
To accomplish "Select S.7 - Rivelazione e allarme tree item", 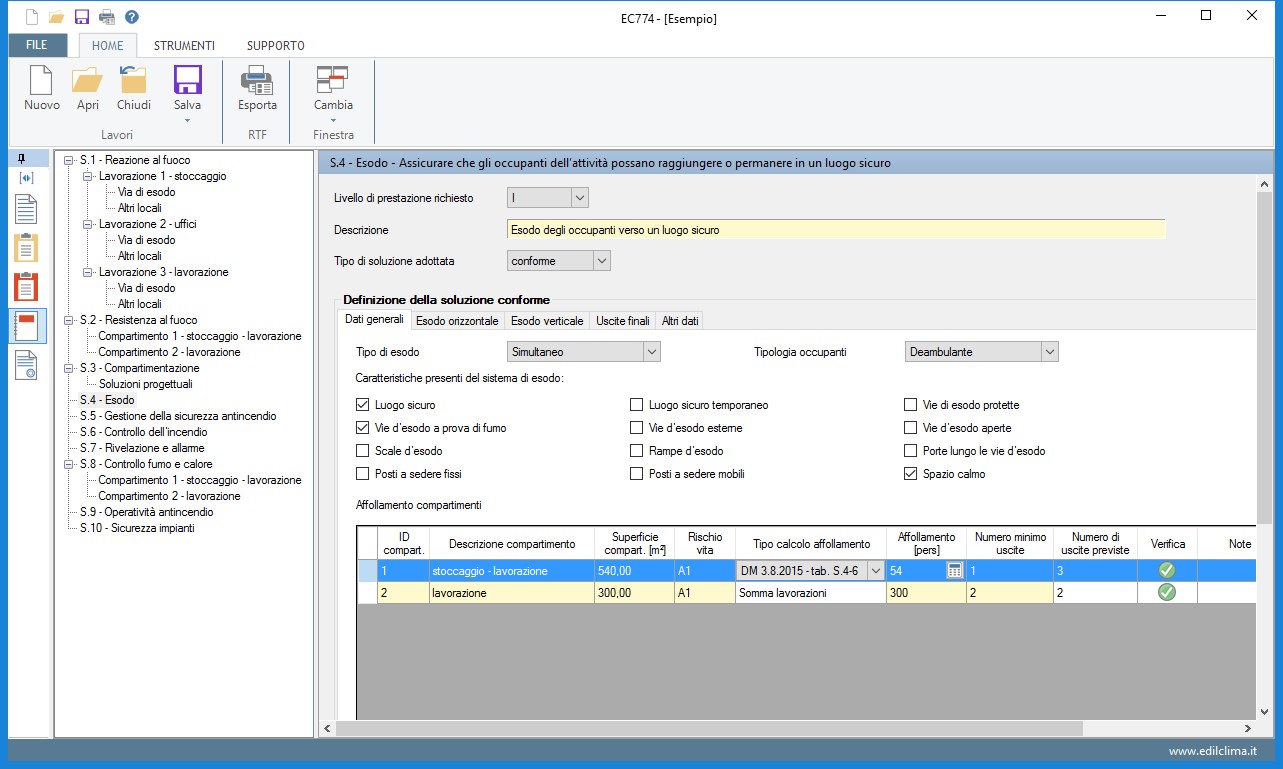I will point(143,448).
